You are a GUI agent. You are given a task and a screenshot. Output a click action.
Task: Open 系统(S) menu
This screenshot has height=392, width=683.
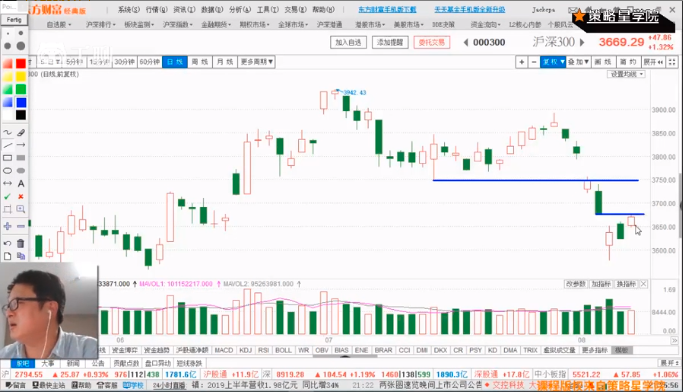[x=129, y=10]
